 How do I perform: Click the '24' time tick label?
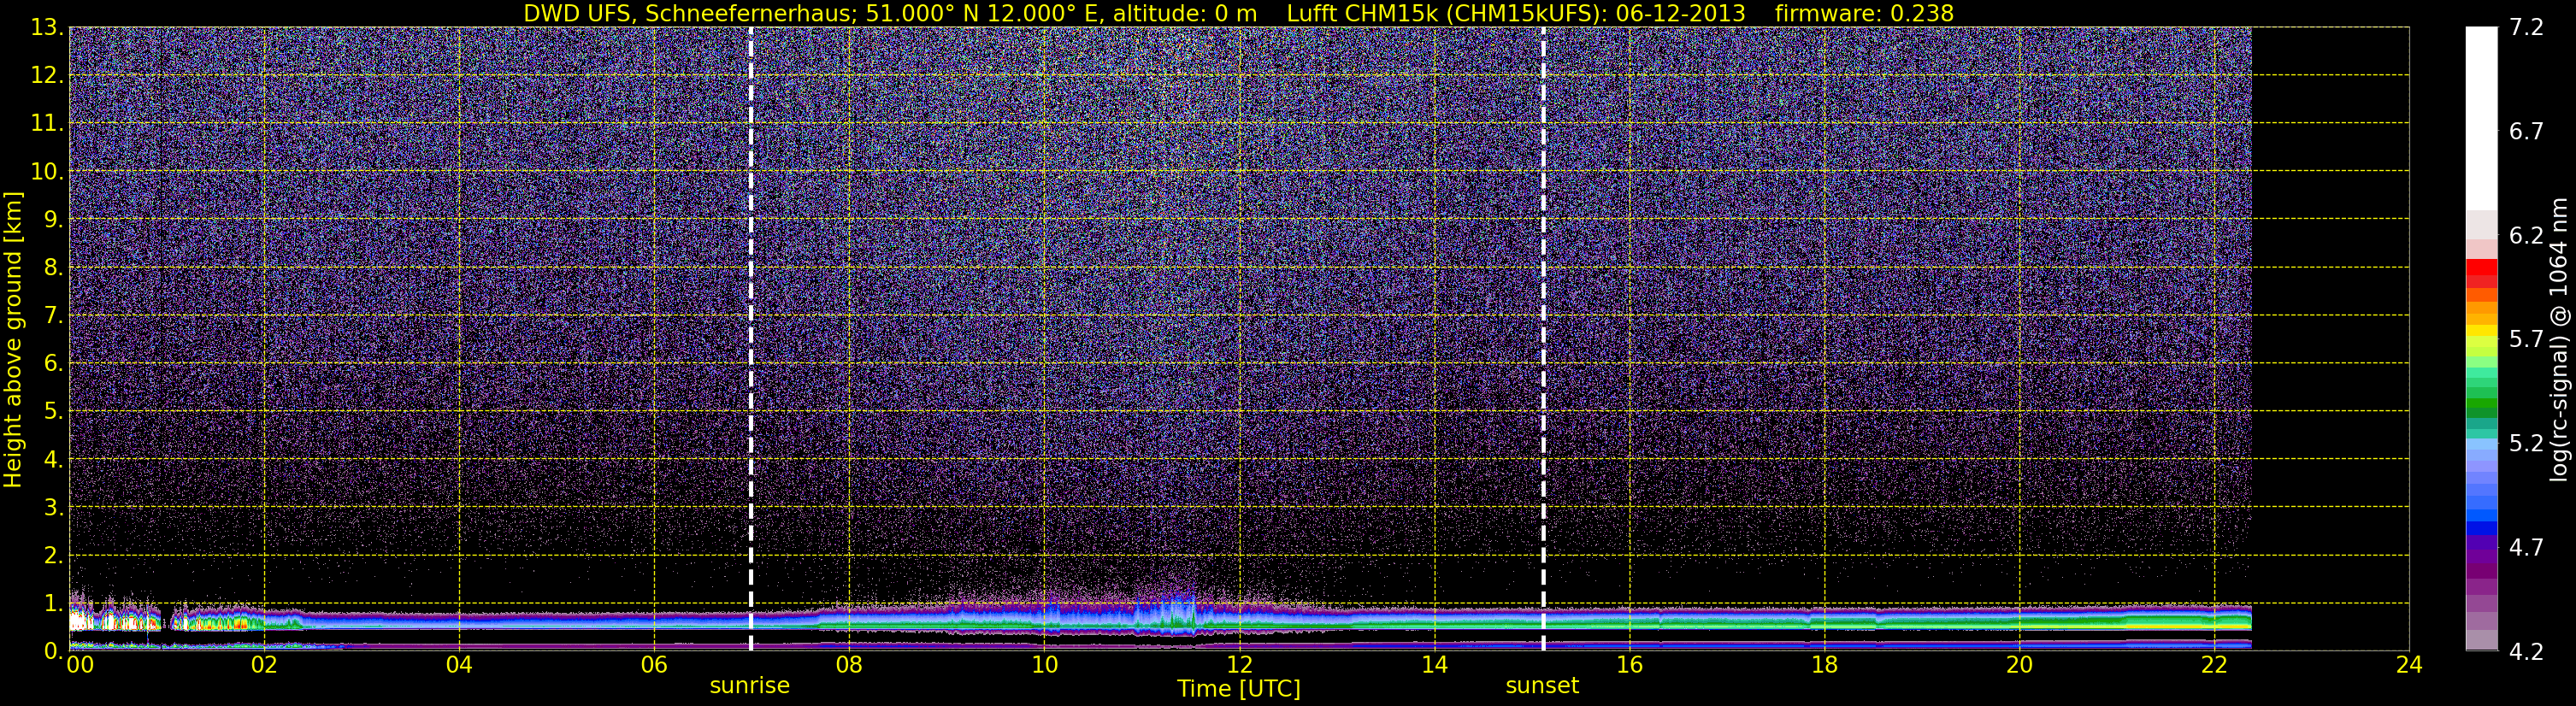2409,665
